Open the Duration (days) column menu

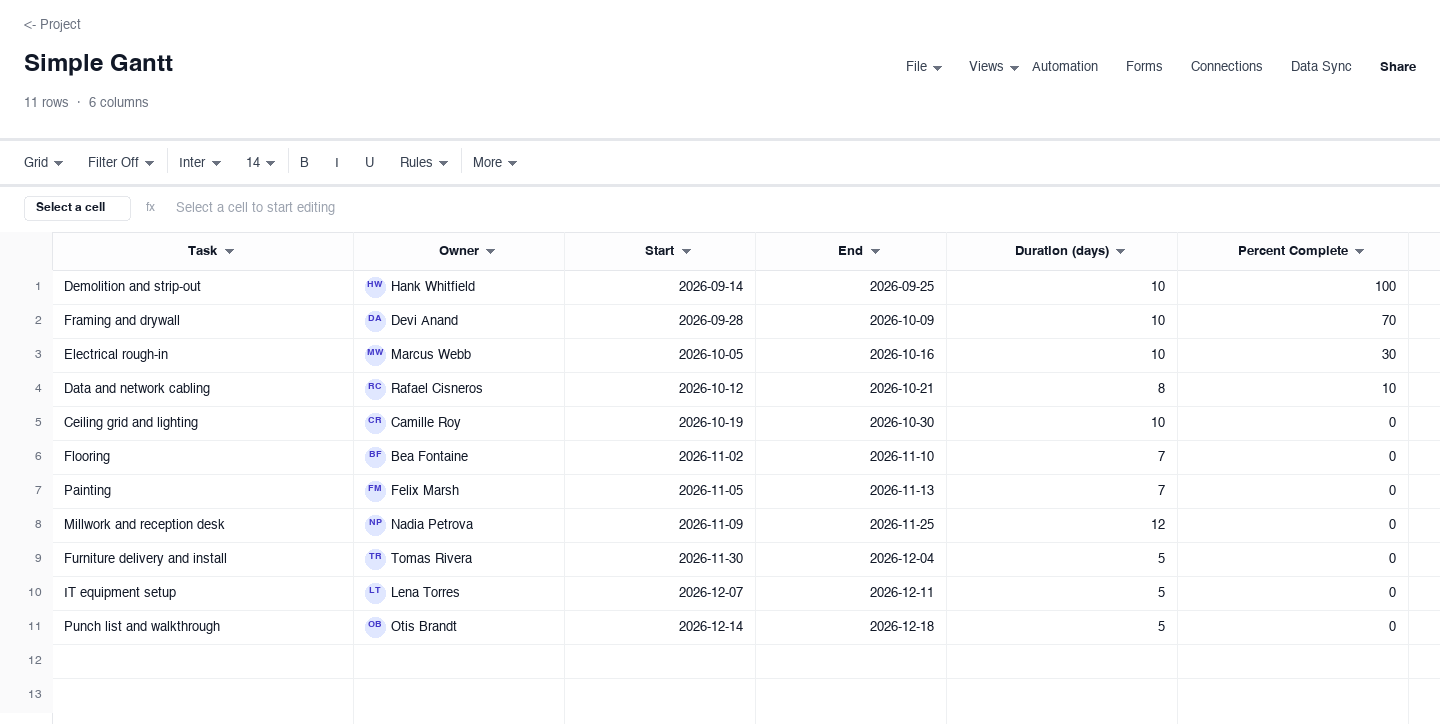pos(1120,251)
